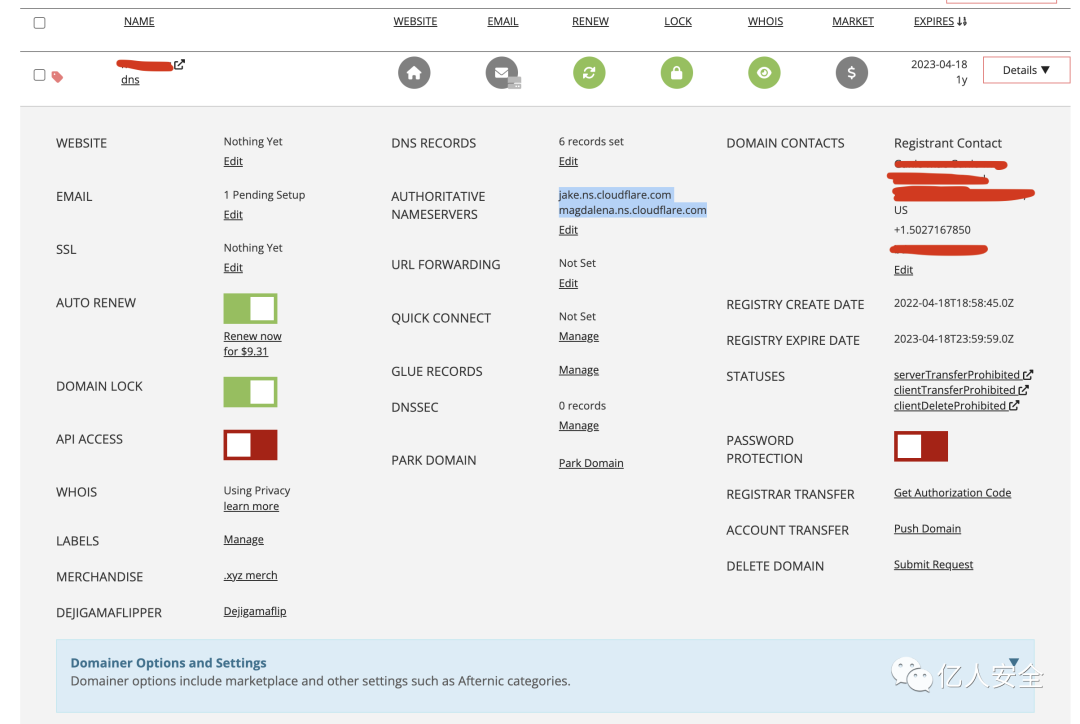Image resolution: width=1080 pixels, height=724 pixels.
Task: Collapse the Details dropdown button
Action: click(1026, 70)
